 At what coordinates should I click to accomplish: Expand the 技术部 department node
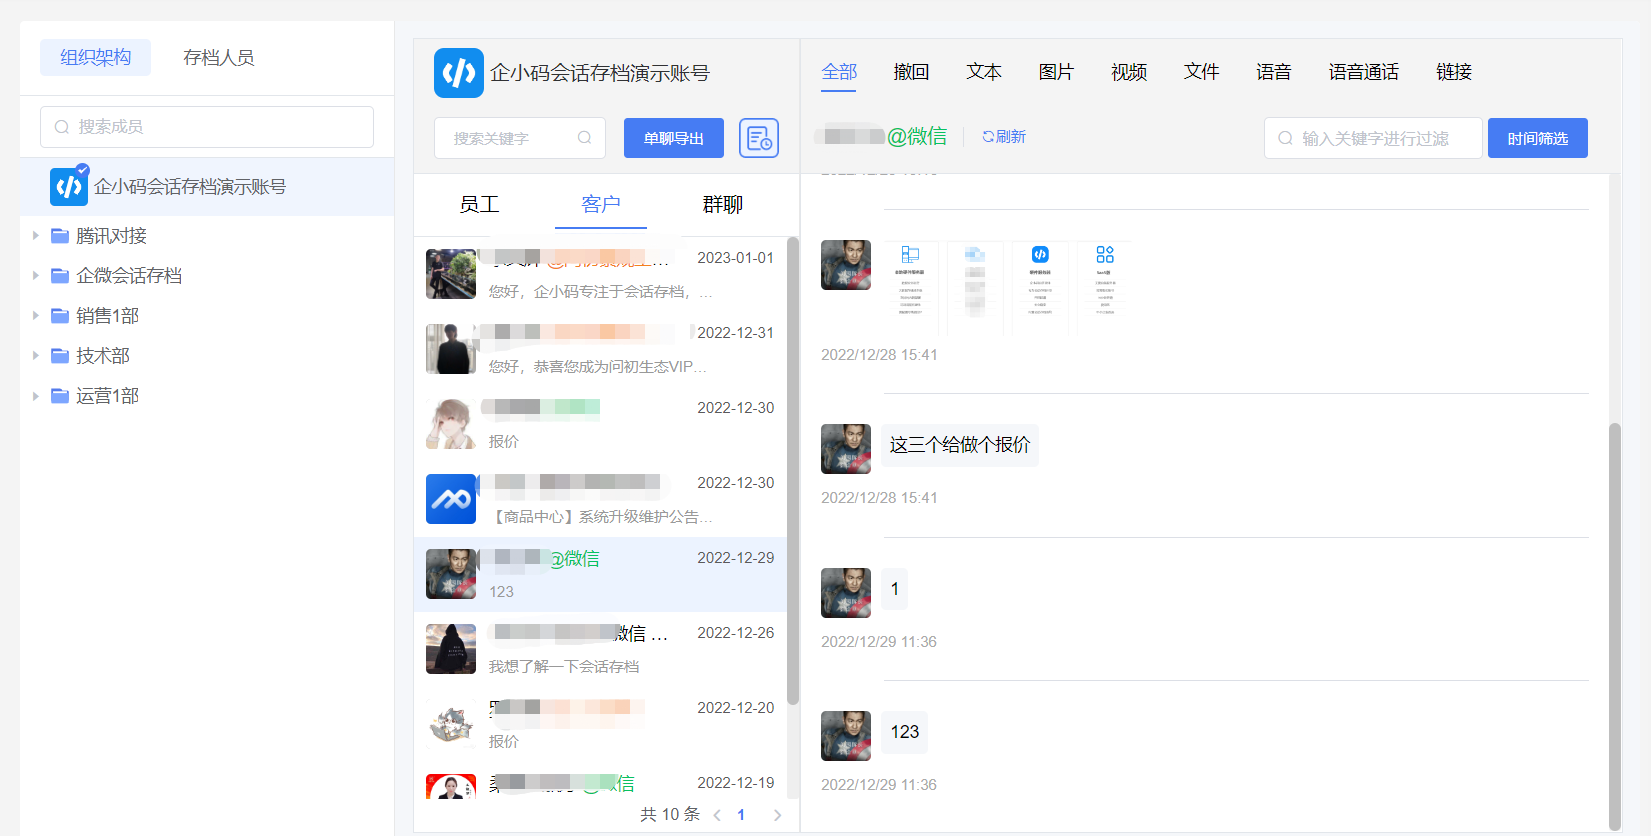[36, 356]
